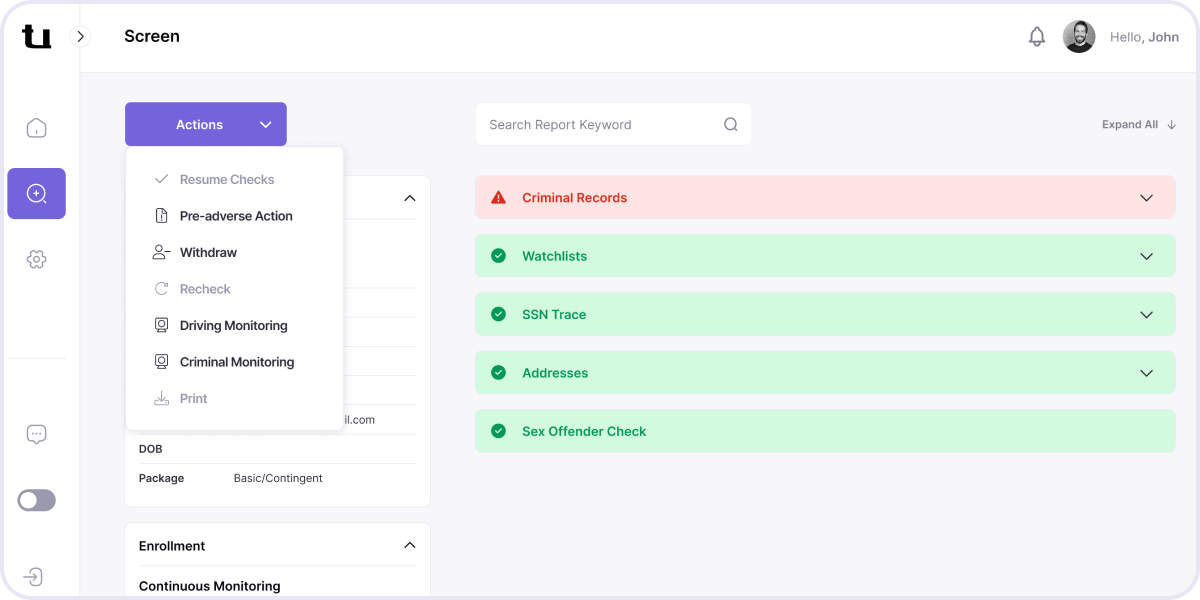Image resolution: width=1200 pixels, height=600 pixels.
Task: Open the Screen search icon in the sidebar
Action: click(36, 193)
